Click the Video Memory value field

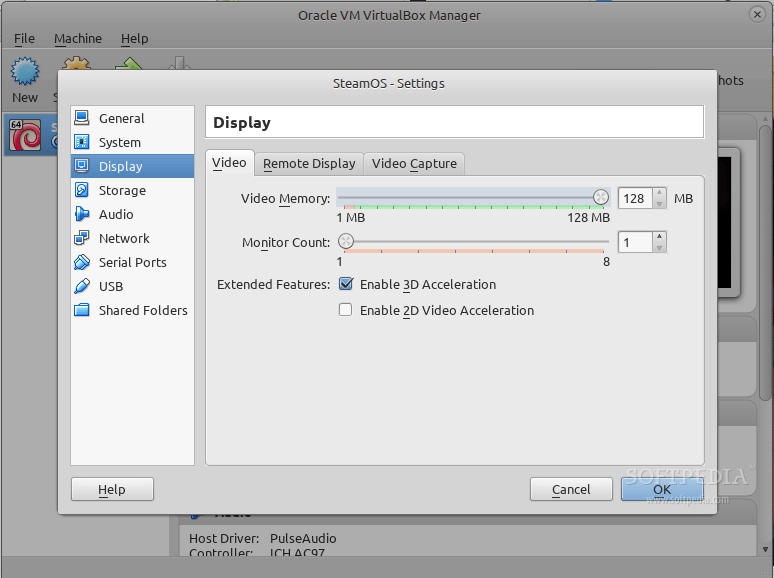click(x=634, y=198)
